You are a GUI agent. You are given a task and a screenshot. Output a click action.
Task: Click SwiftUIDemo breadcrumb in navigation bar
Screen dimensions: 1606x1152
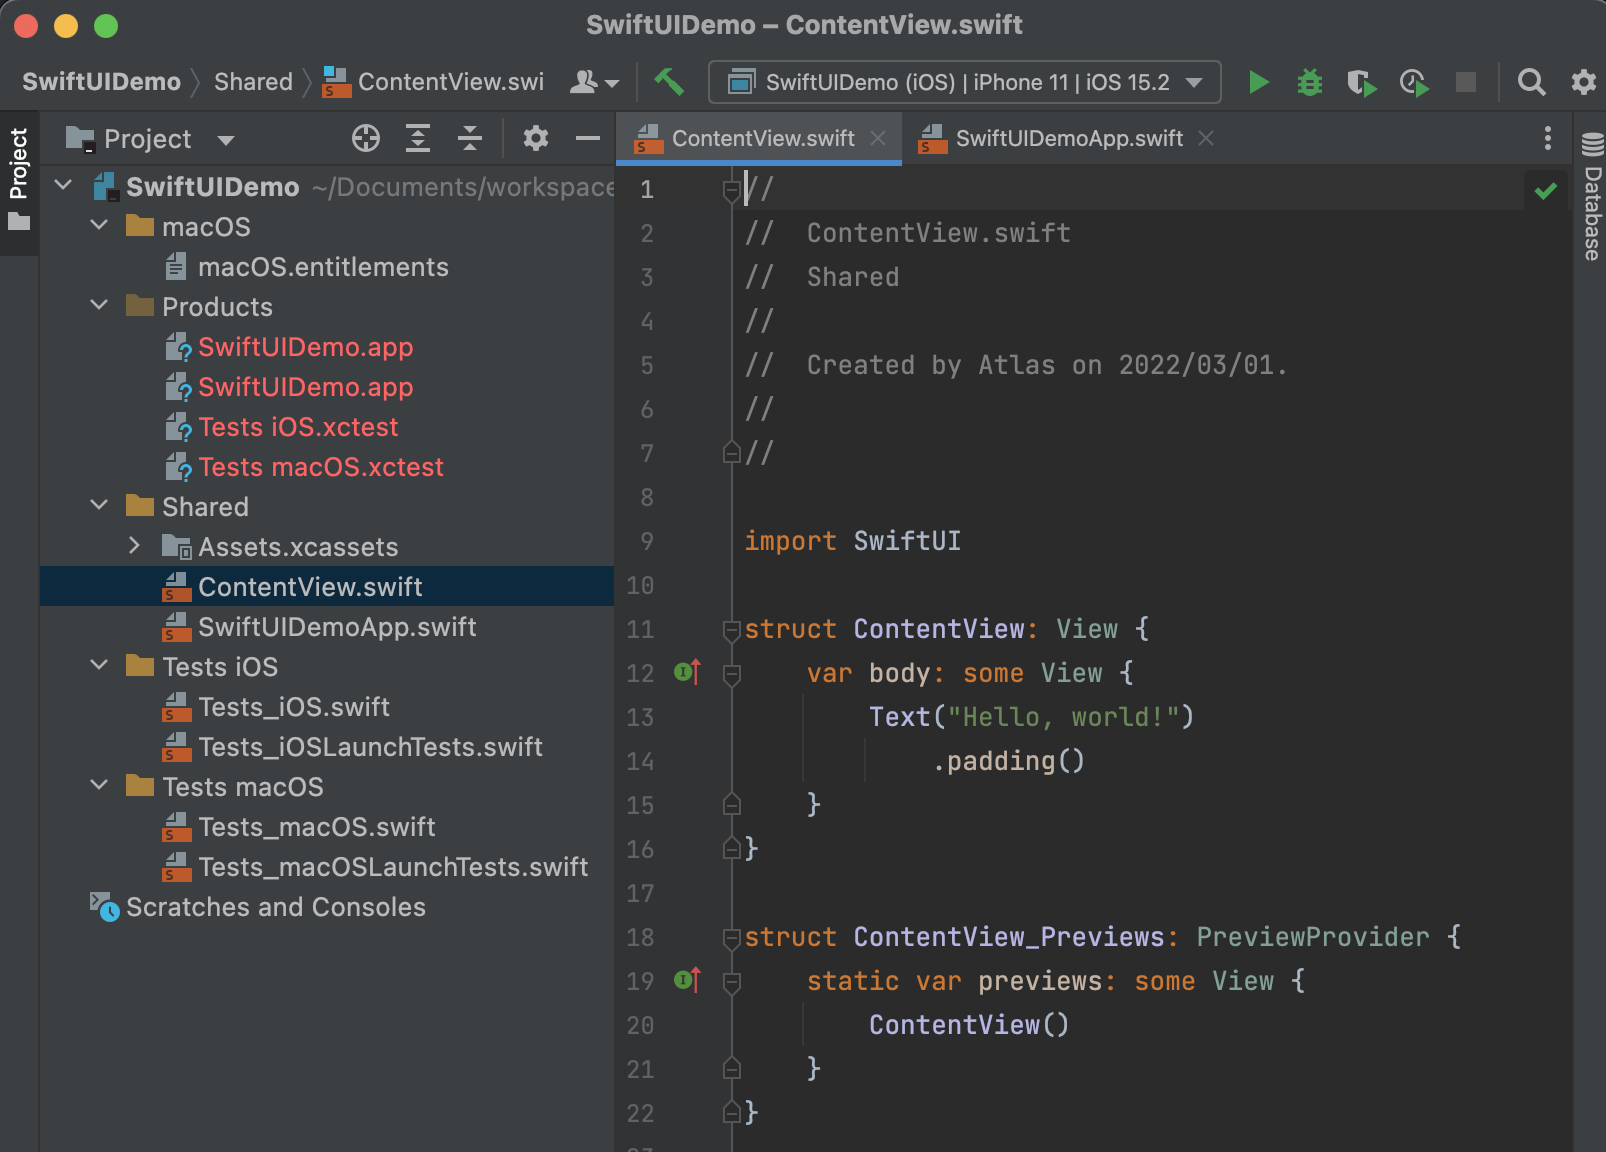[x=101, y=82]
